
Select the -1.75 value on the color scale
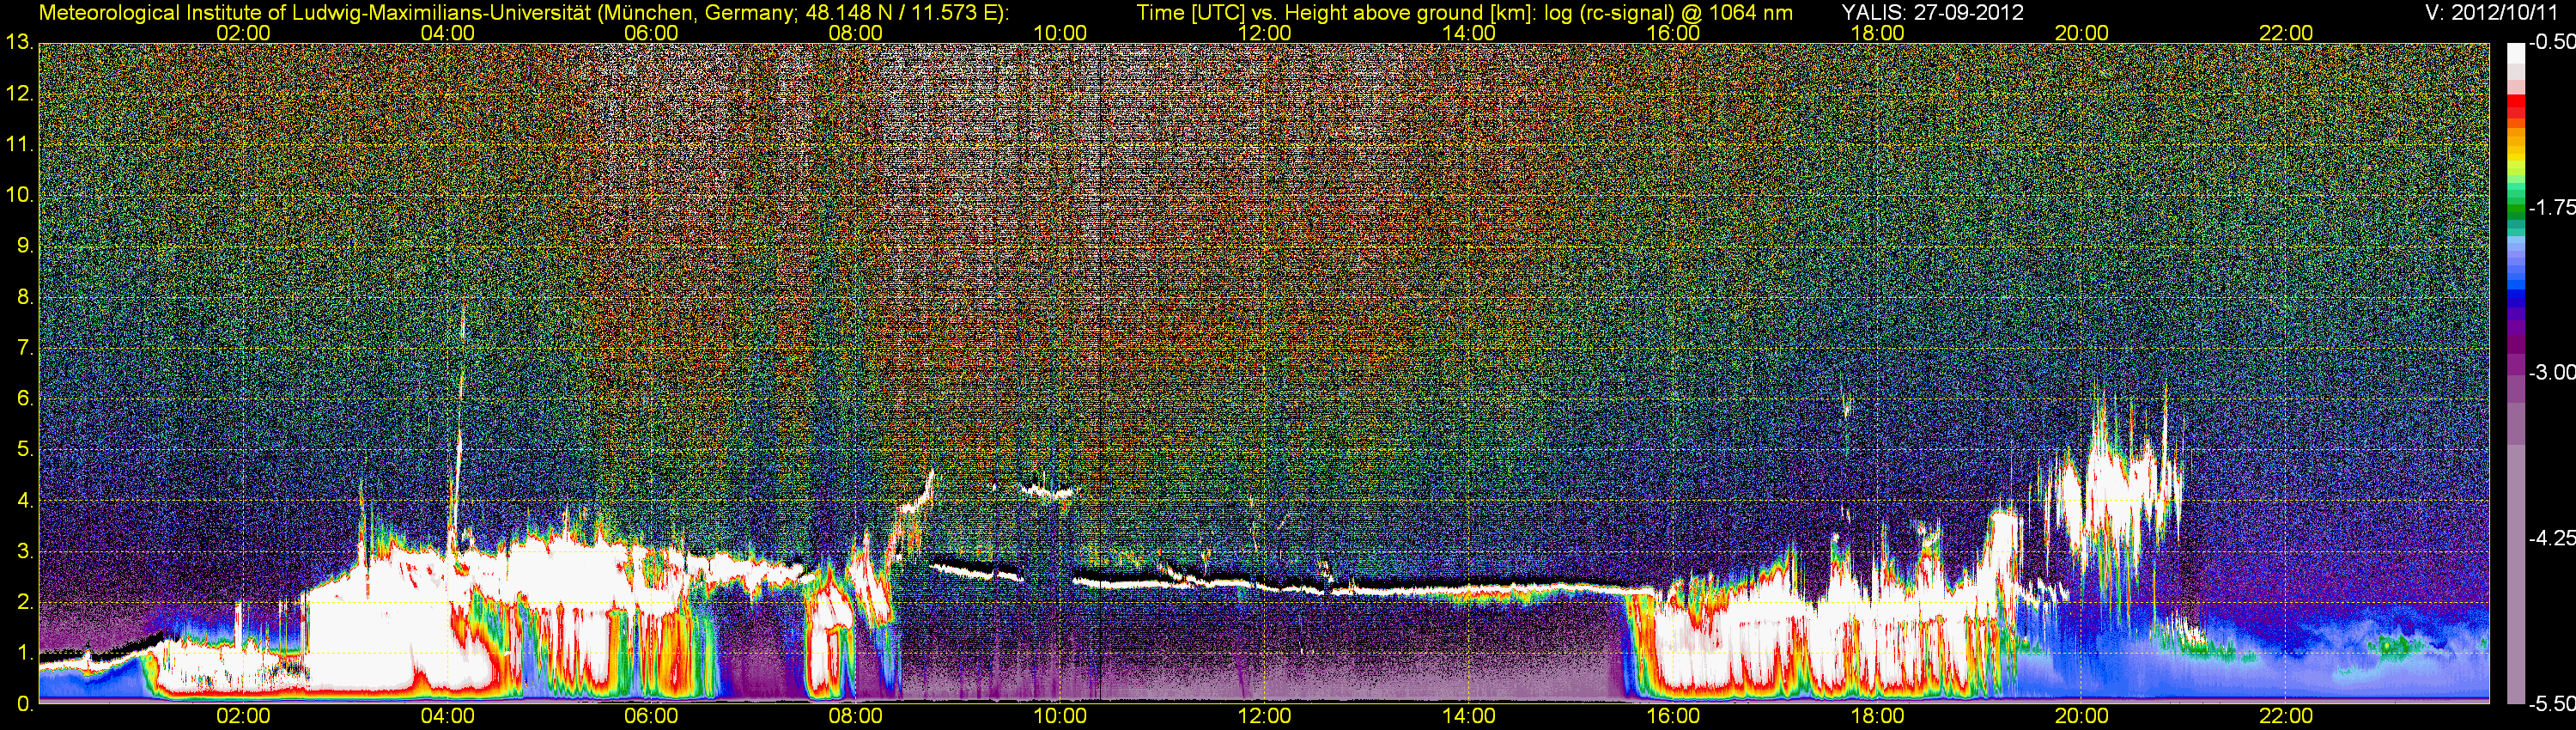click(2551, 208)
